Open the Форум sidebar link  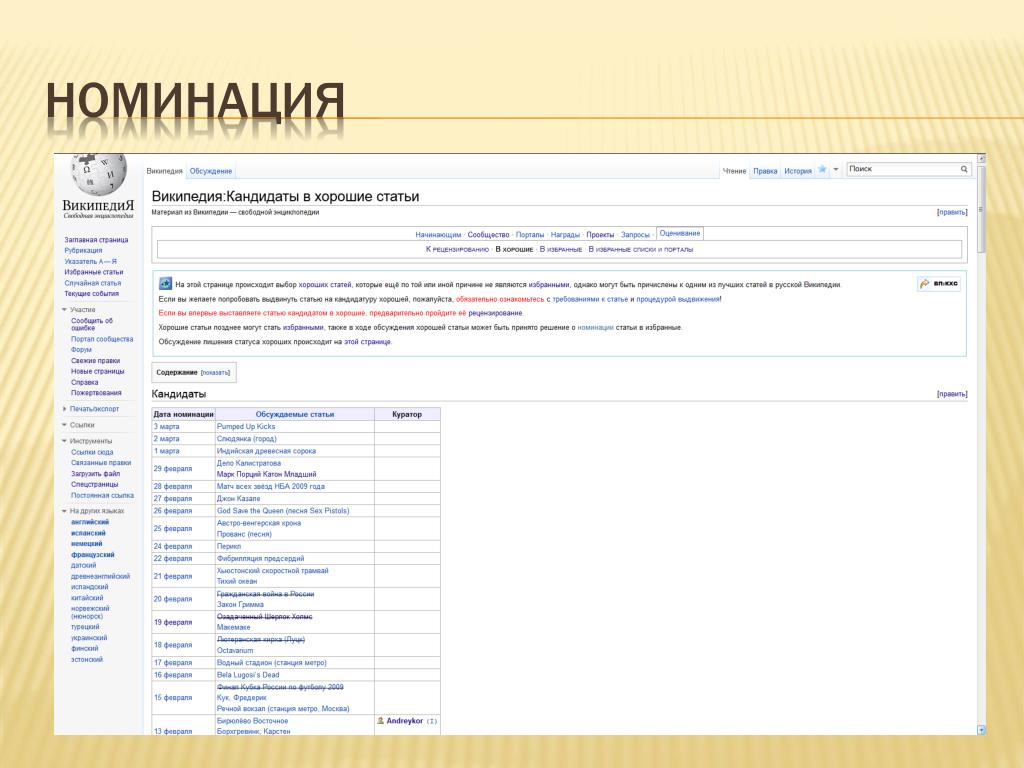coord(81,349)
